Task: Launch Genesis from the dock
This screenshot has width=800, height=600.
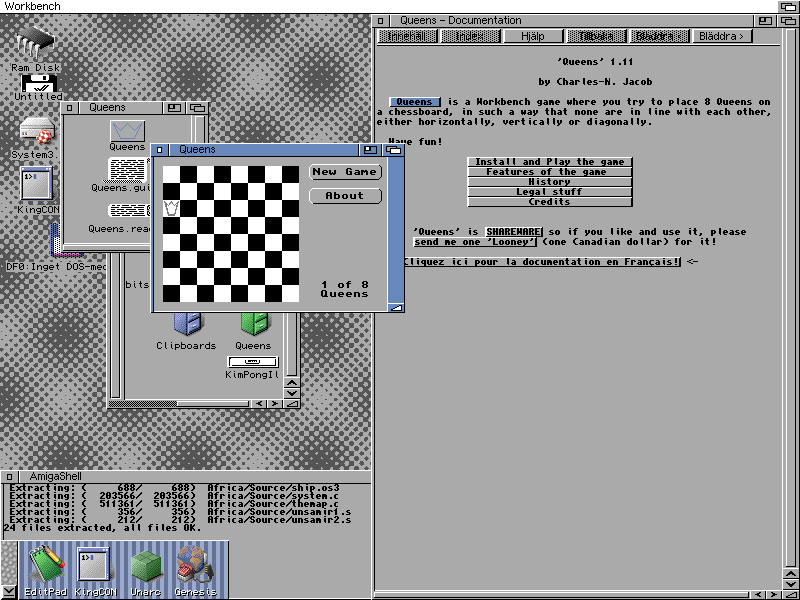Action: (195, 565)
